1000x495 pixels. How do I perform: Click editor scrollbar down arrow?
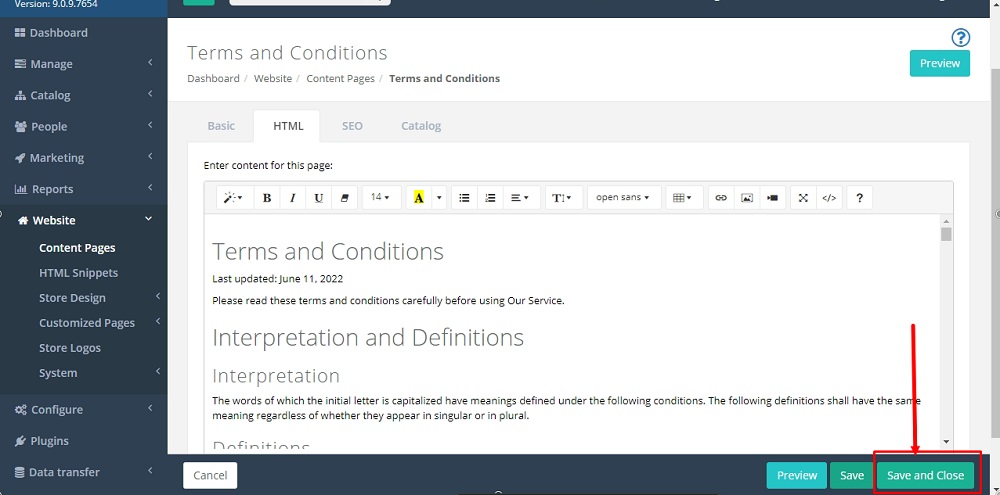[946, 441]
